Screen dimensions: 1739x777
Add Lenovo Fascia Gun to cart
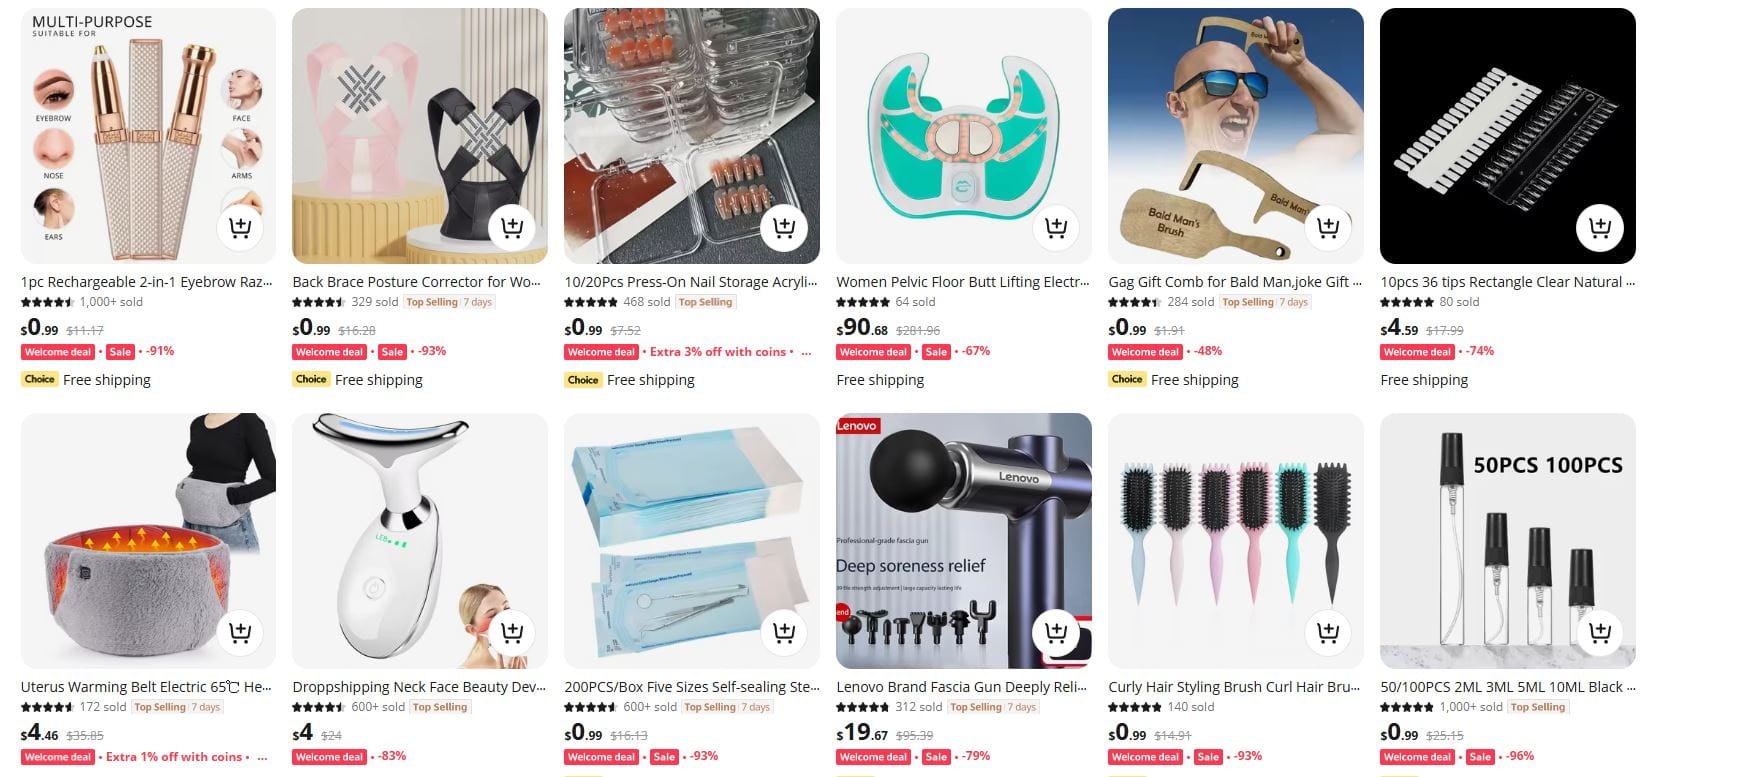point(1056,633)
